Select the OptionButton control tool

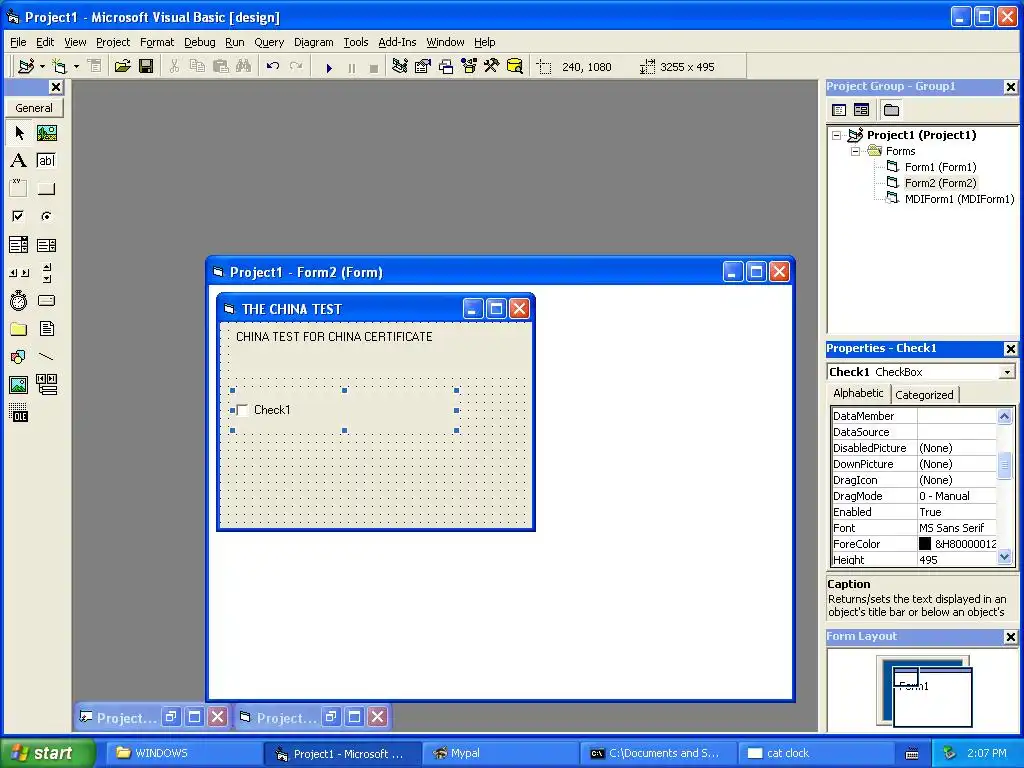[46, 216]
